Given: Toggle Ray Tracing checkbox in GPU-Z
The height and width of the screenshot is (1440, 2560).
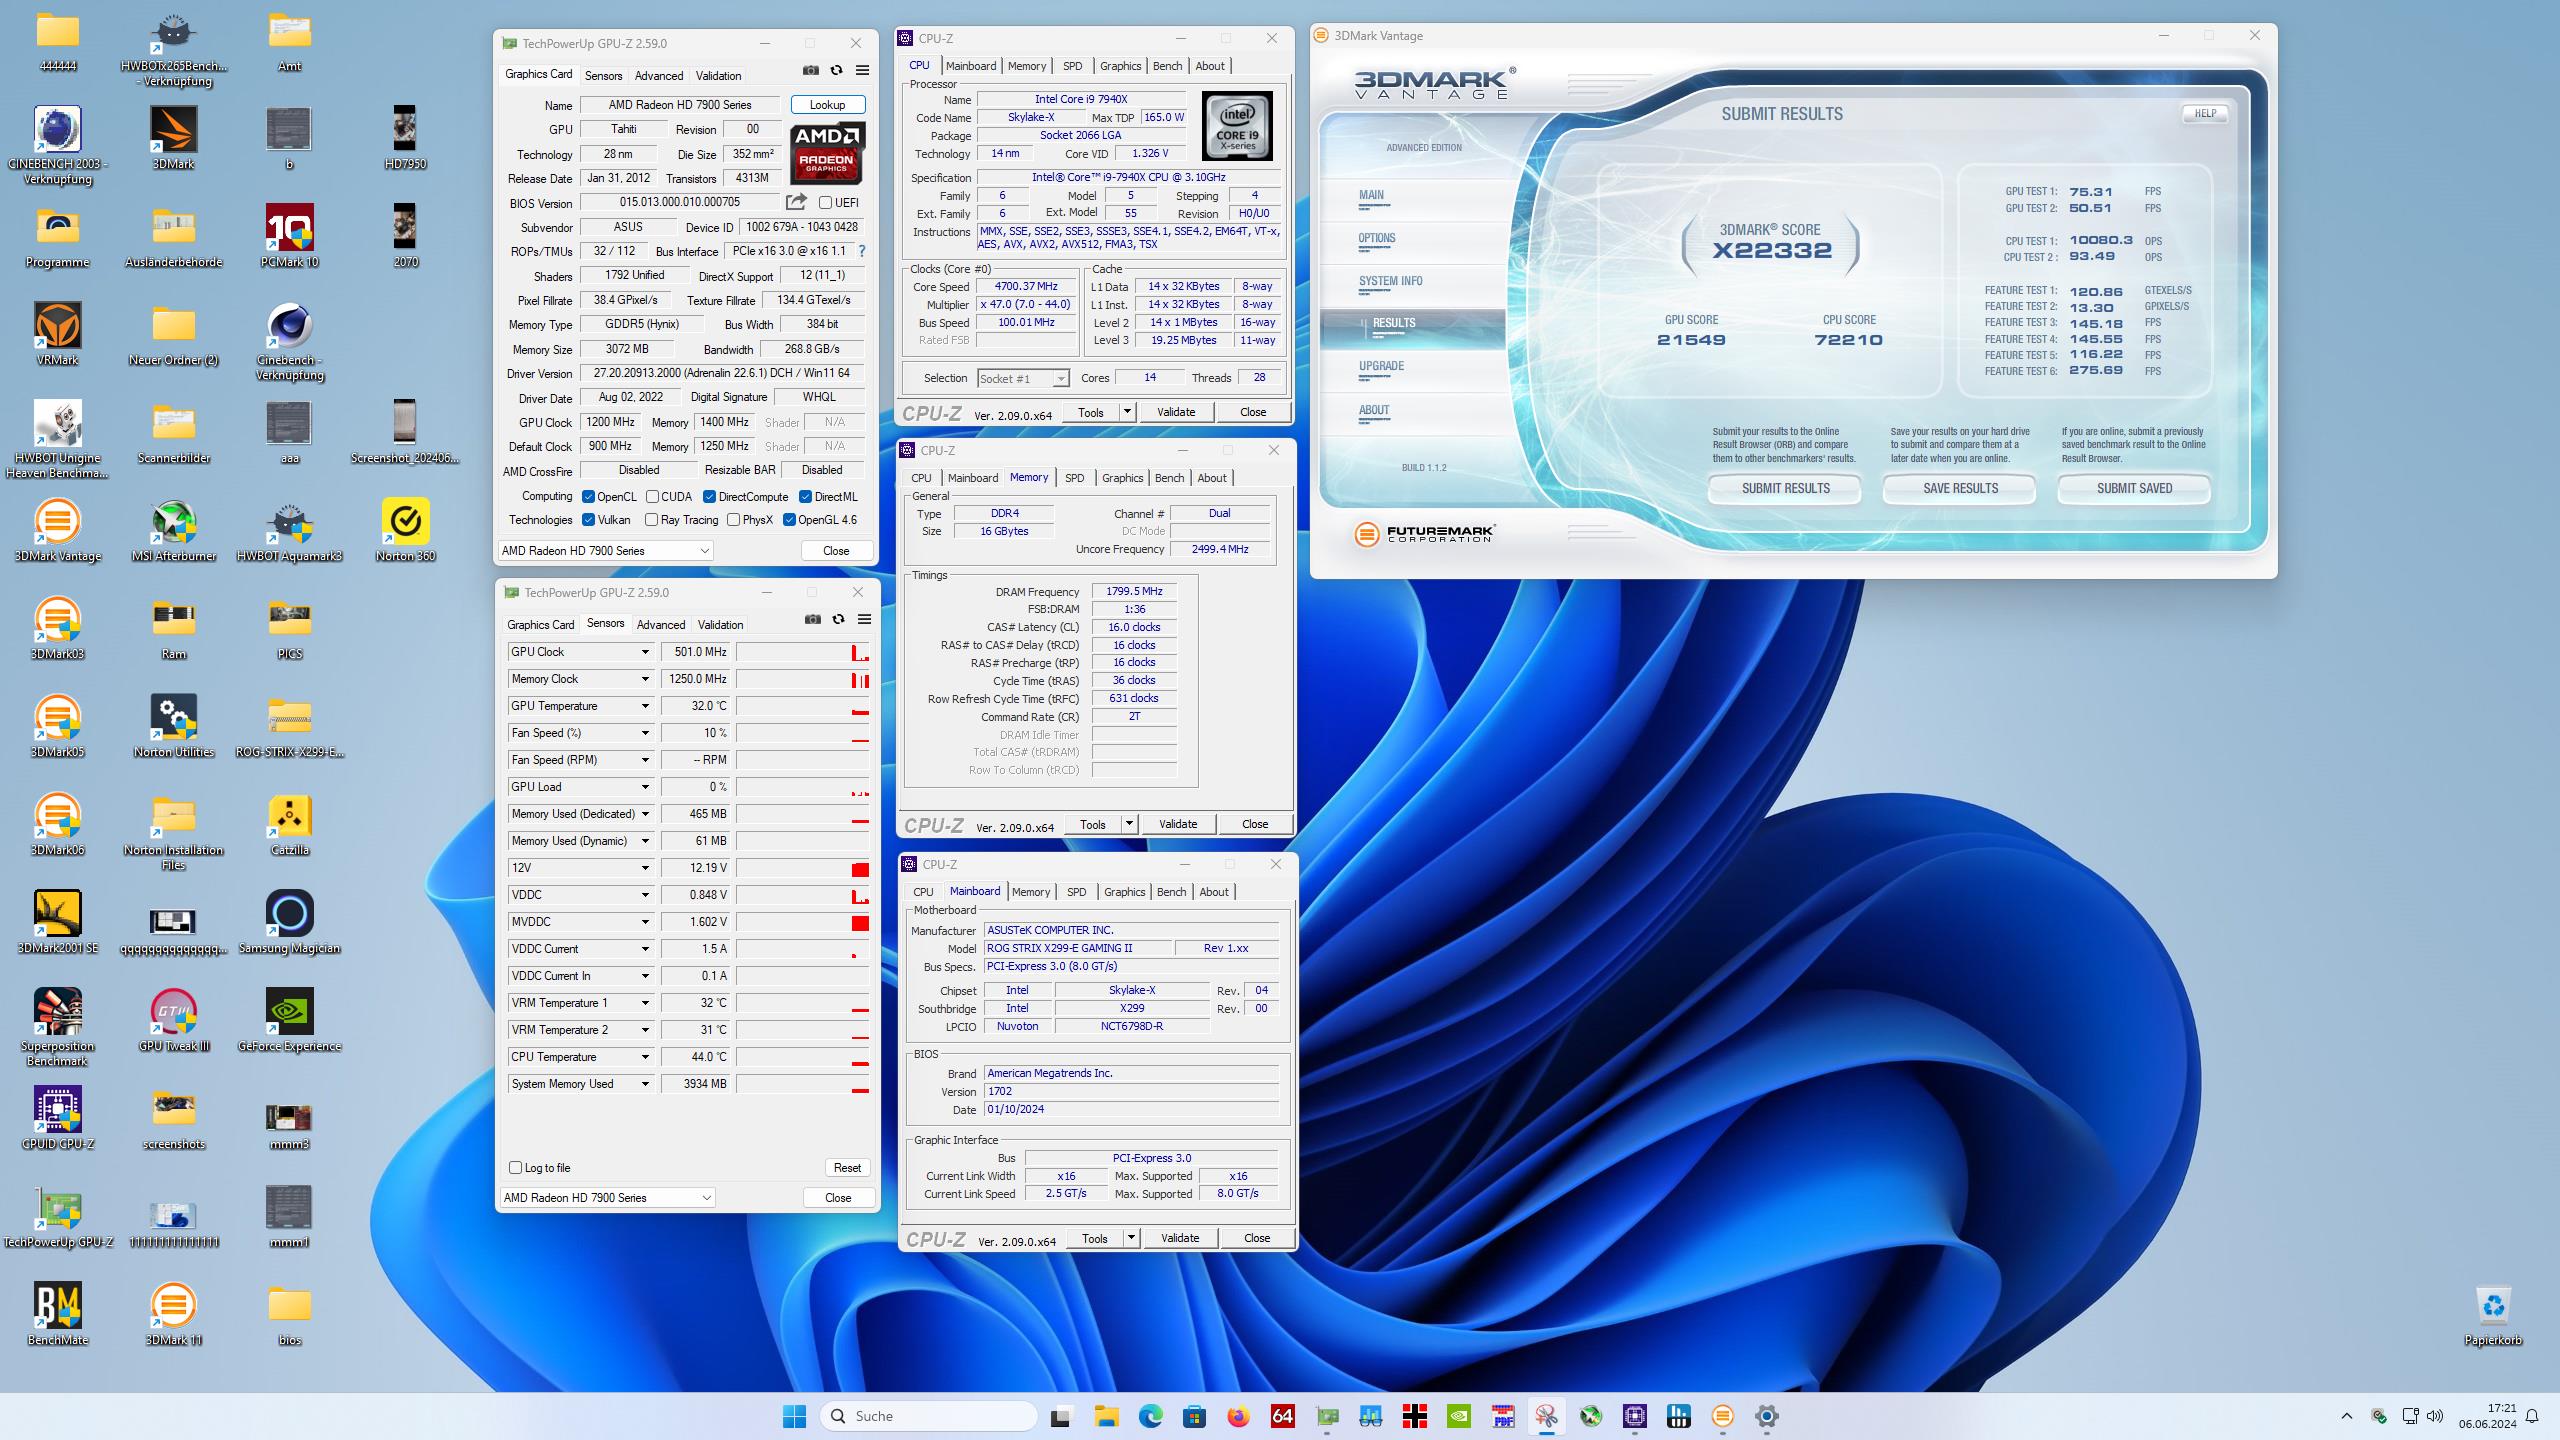Looking at the screenshot, I should pos(652,520).
